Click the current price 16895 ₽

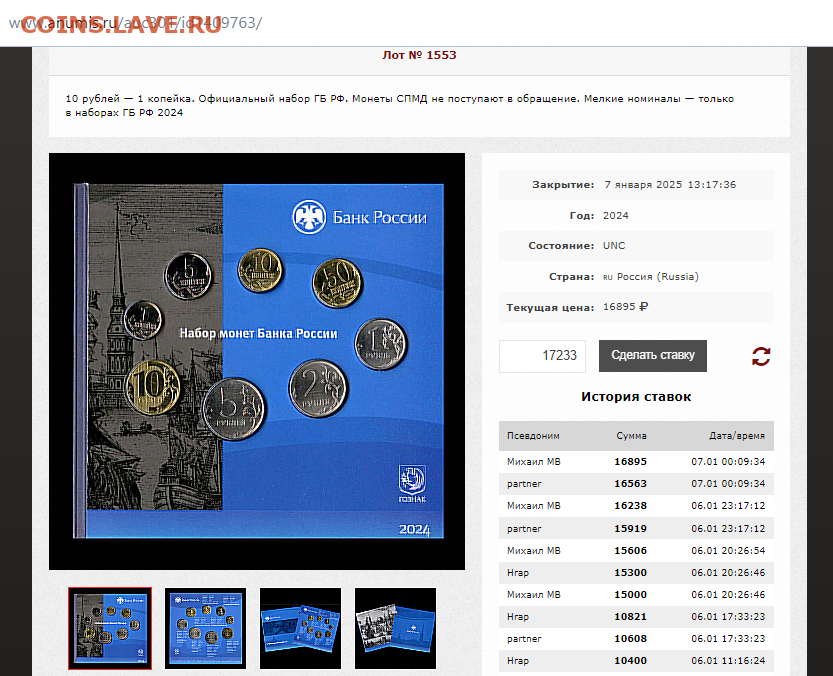(625, 307)
